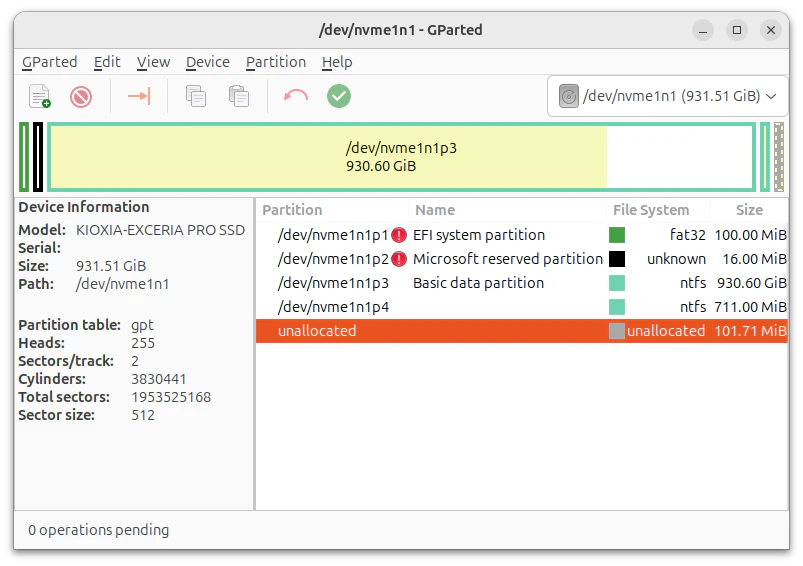The image size is (803, 566).
Task: Click the EFI system partition name
Action: [x=479, y=235]
